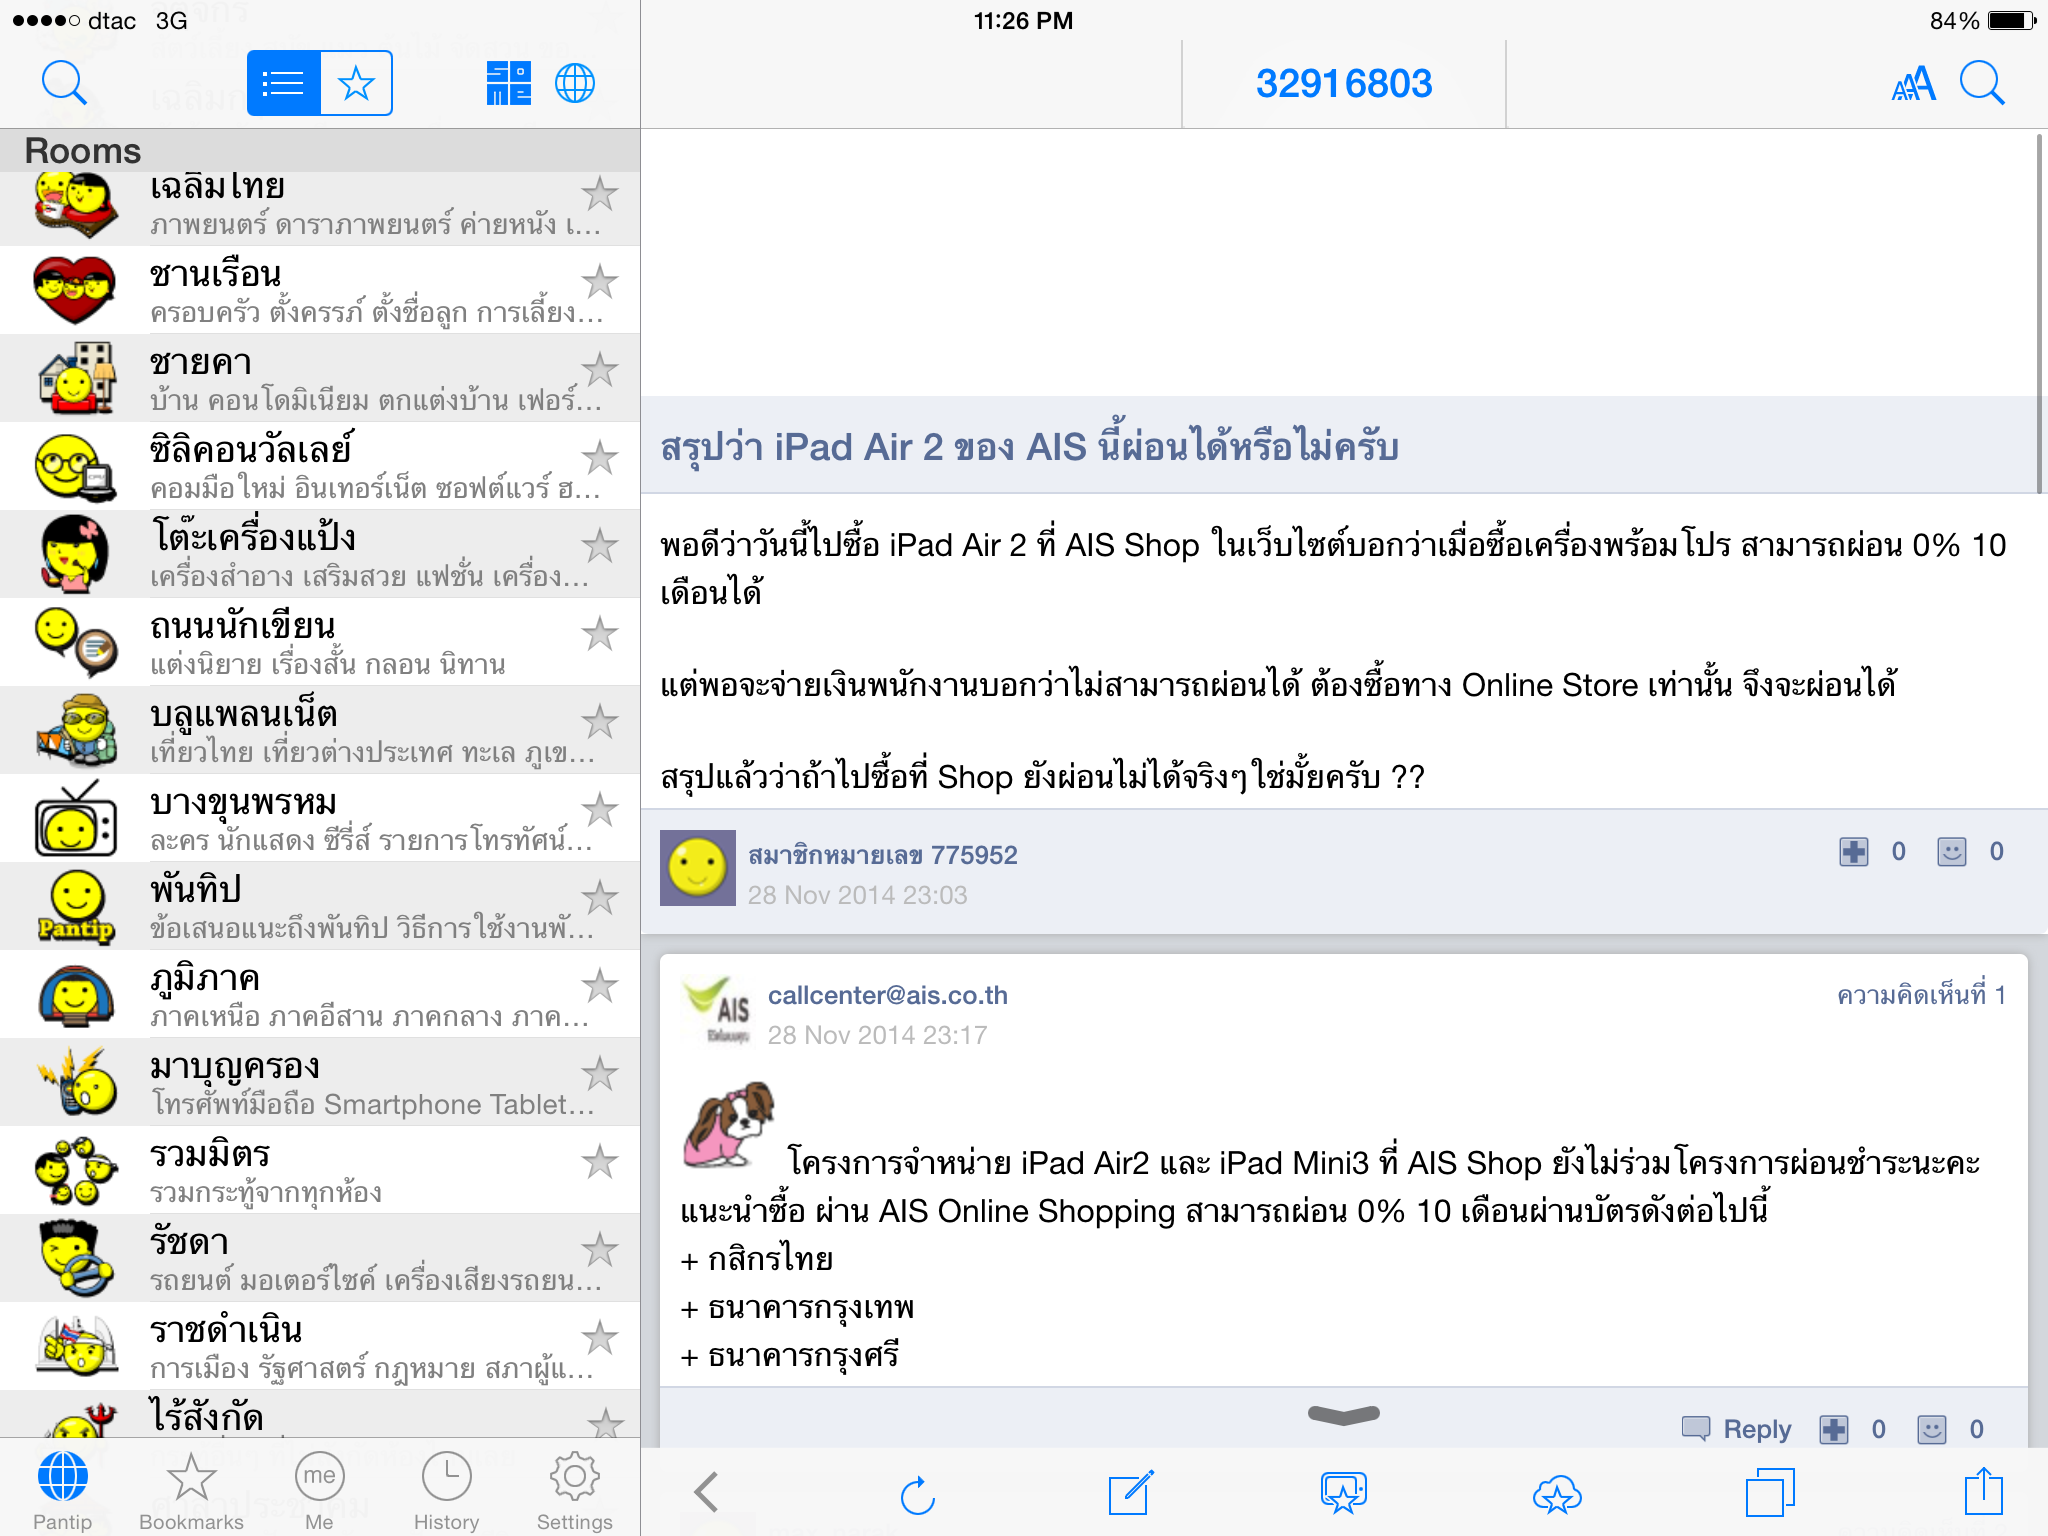Favorite the เฉลิมไทย room star
The image size is (2048, 1536).
click(x=600, y=194)
